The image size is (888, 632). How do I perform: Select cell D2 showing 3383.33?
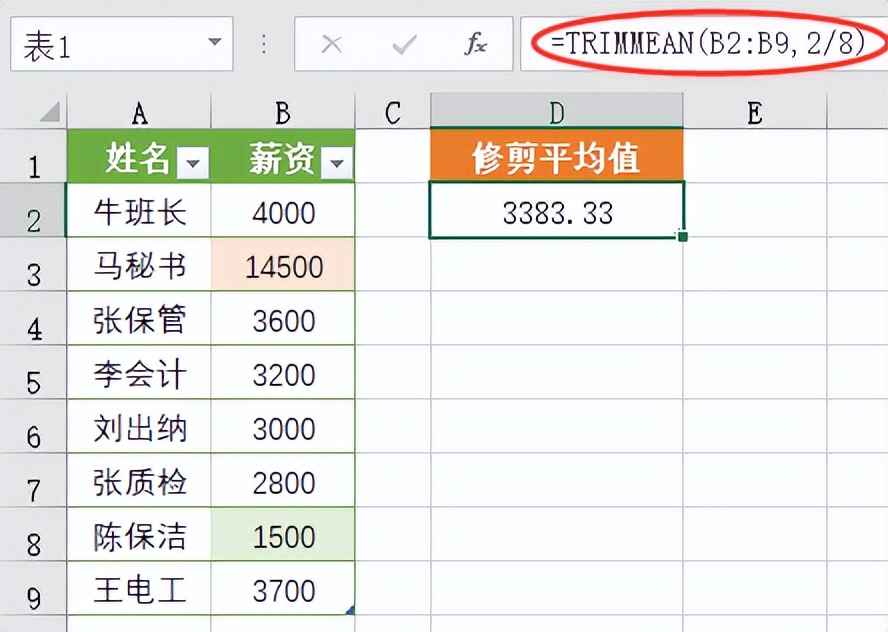[556, 211]
